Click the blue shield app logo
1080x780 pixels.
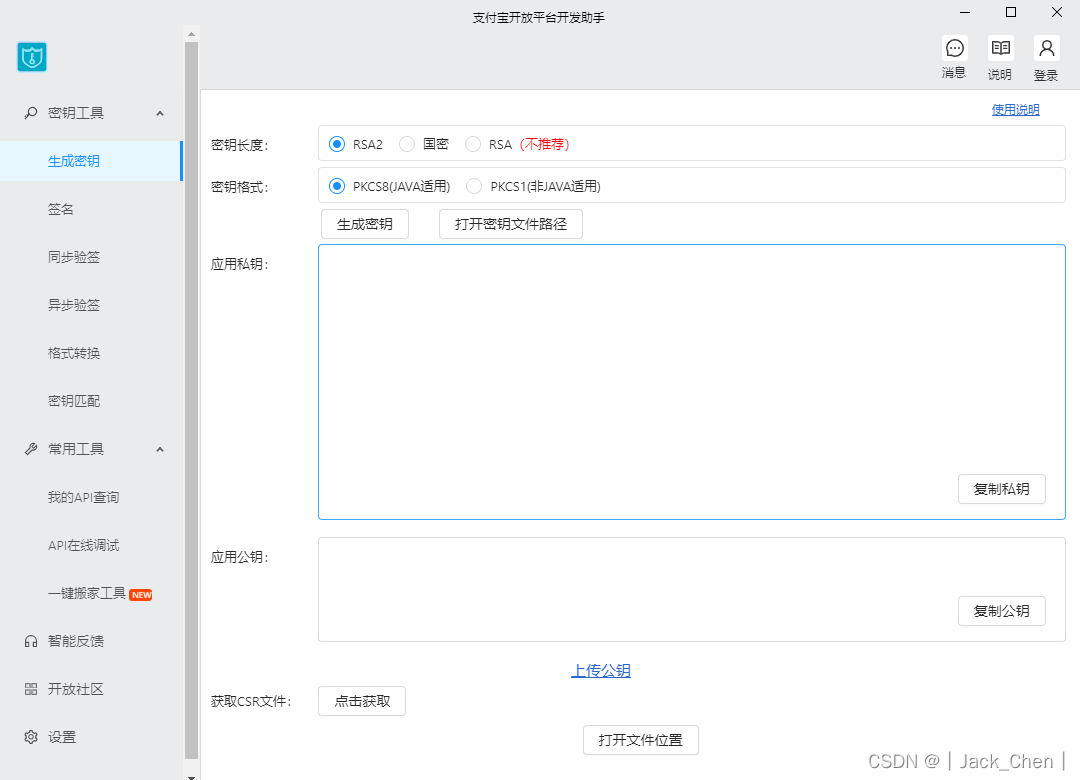32,57
